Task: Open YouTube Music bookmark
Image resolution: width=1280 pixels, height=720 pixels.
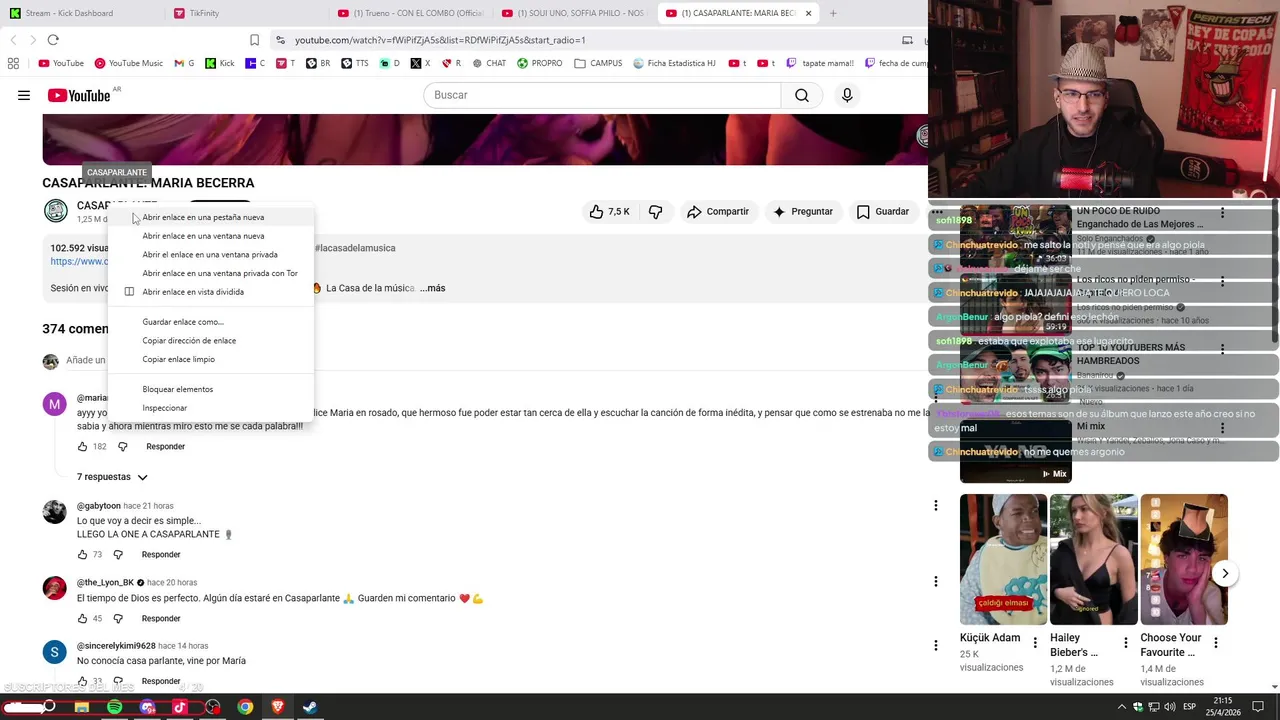Action: click(x=129, y=63)
